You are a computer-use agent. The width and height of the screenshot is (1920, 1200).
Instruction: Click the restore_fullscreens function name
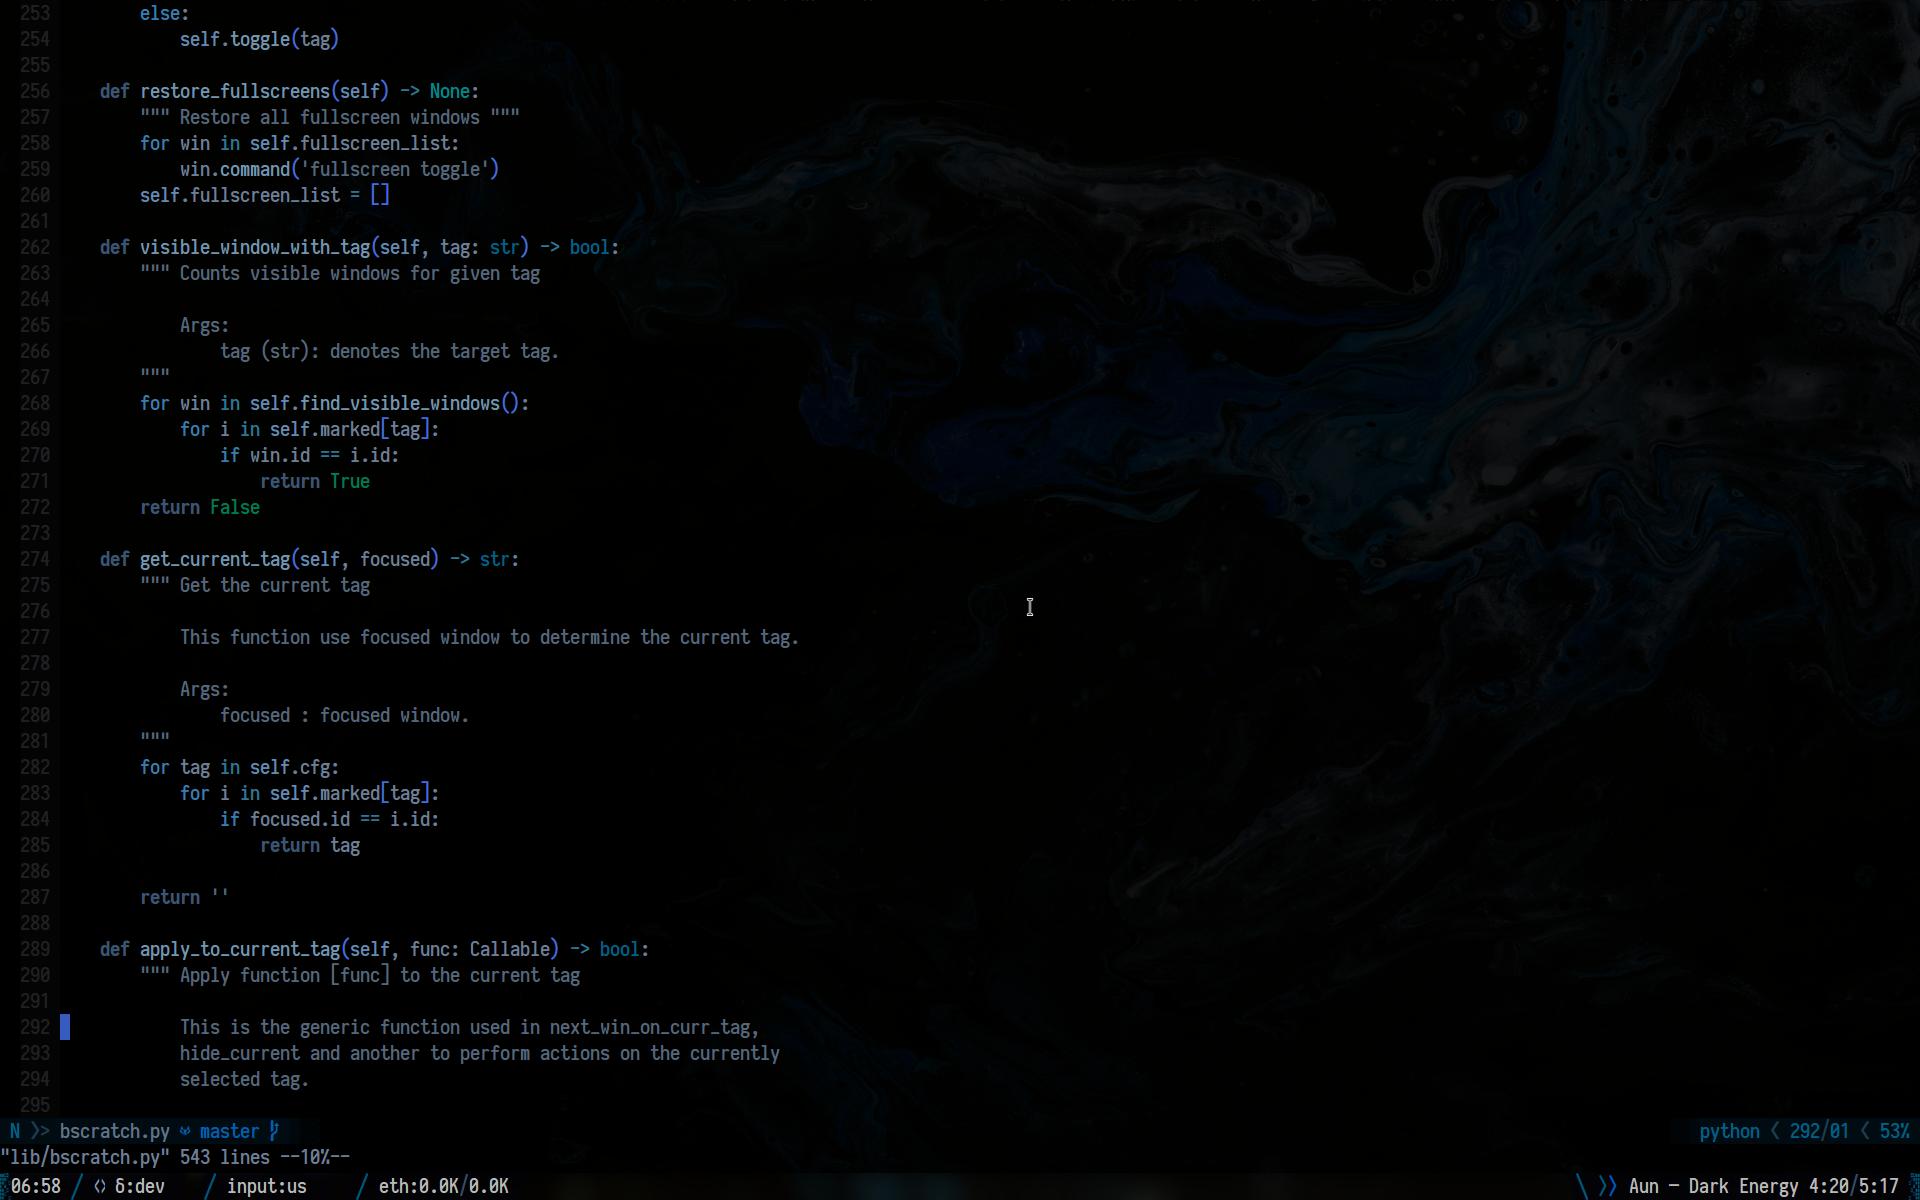pyautogui.click(x=235, y=91)
